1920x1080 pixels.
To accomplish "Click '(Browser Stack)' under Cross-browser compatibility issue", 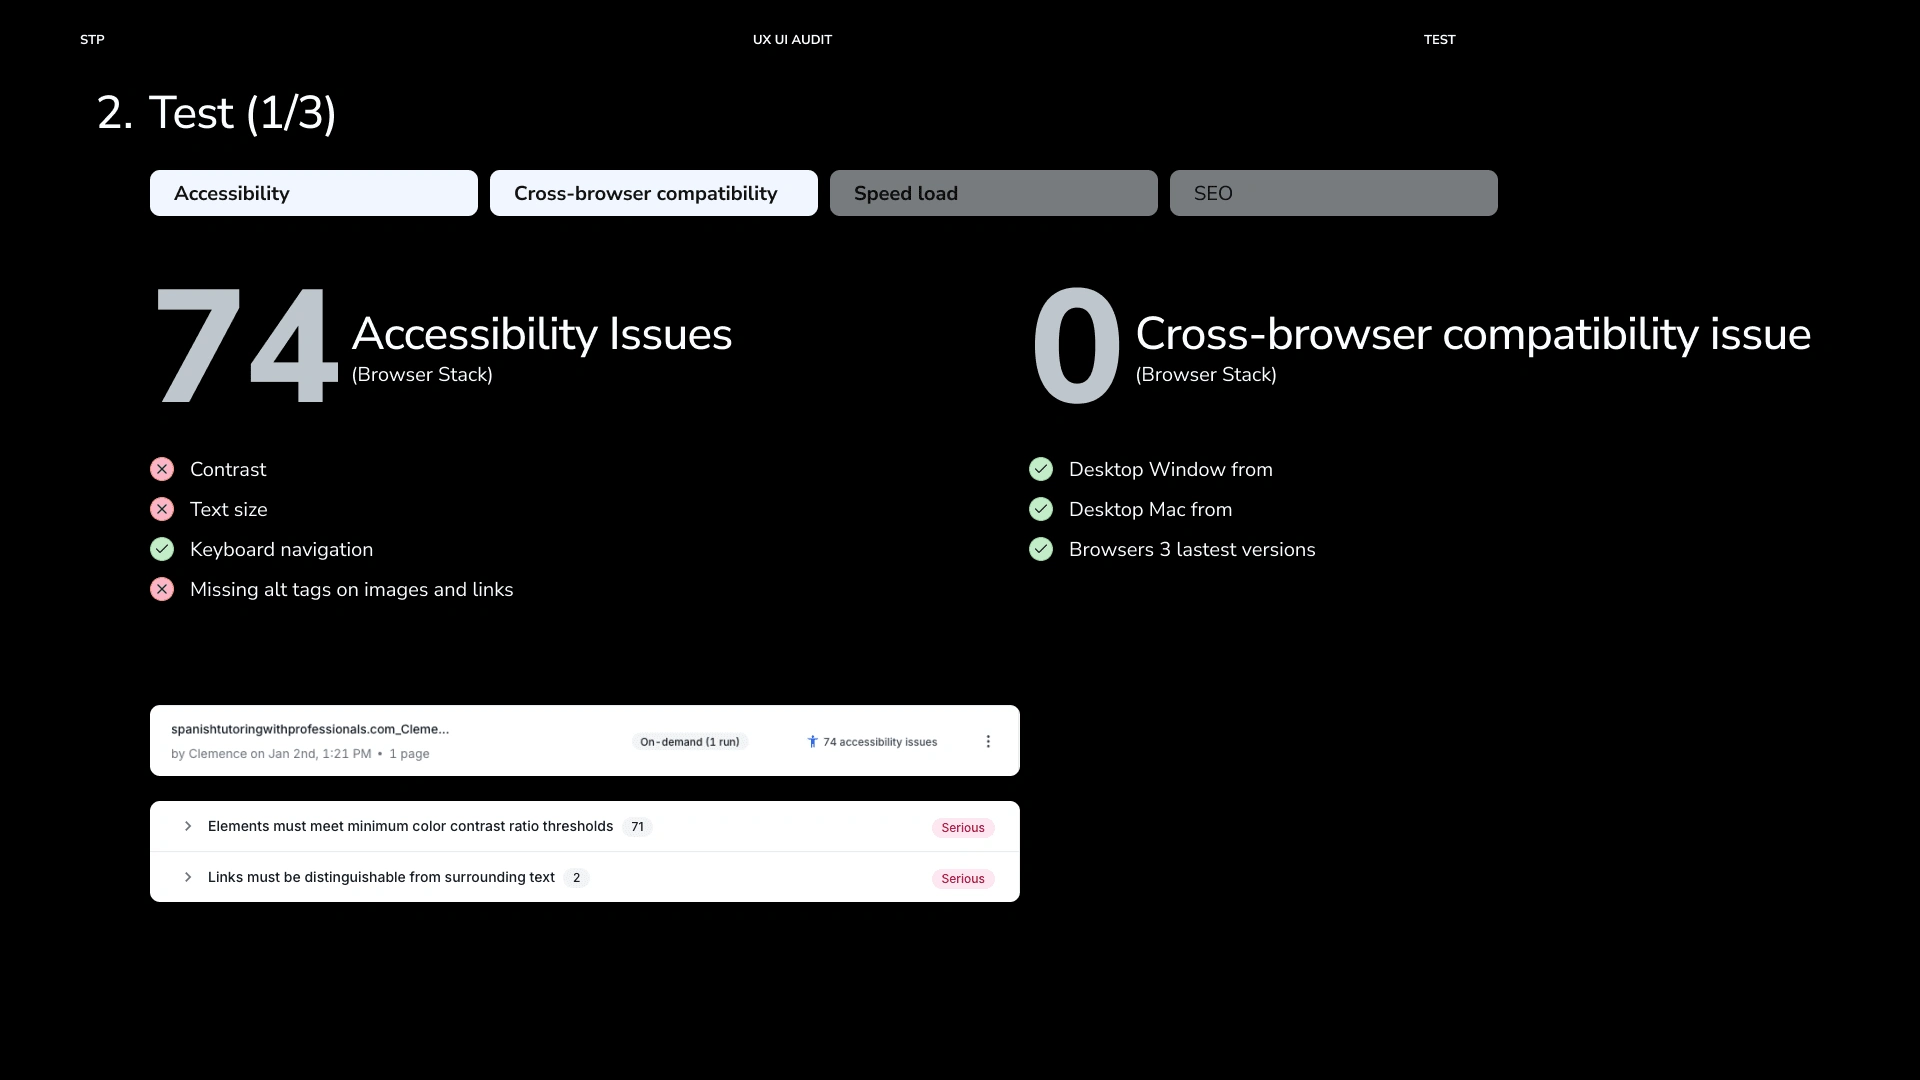I will pyautogui.click(x=1206, y=375).
